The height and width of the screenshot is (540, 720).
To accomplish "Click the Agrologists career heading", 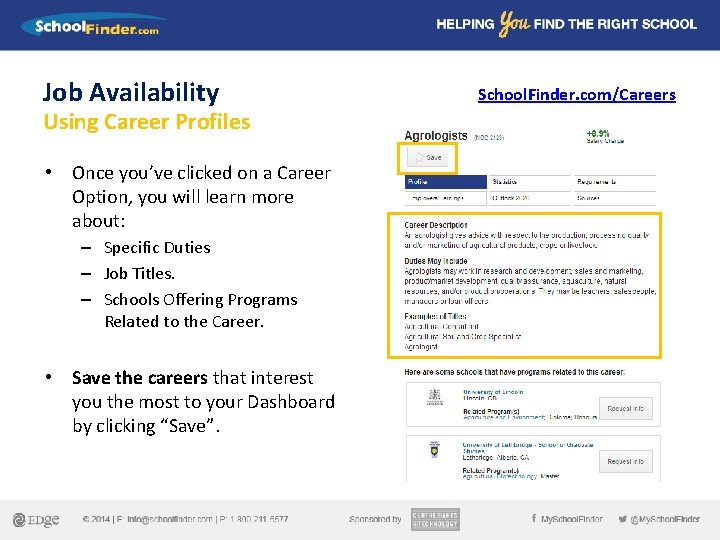I will (436, 136).
